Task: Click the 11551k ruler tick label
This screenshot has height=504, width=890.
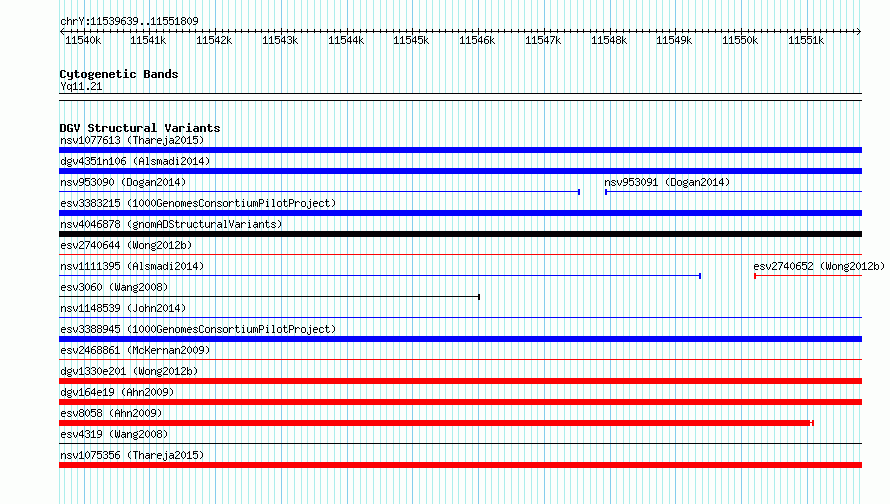Action: [806, 40]
